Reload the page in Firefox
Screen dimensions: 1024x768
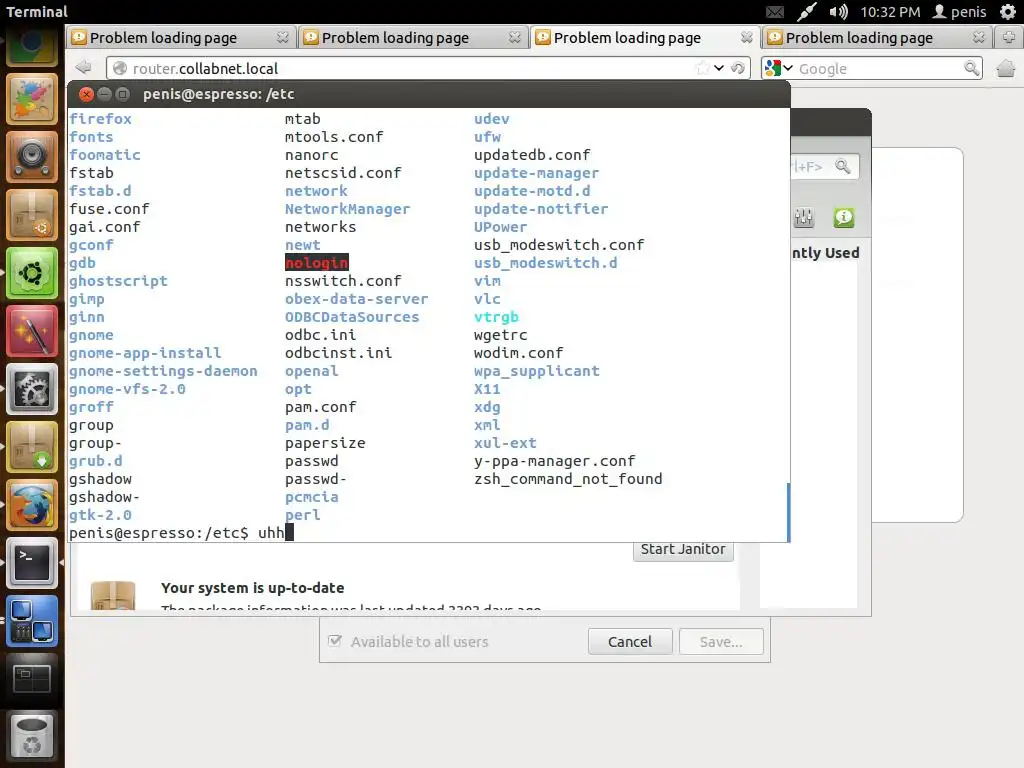coord(738,68)
